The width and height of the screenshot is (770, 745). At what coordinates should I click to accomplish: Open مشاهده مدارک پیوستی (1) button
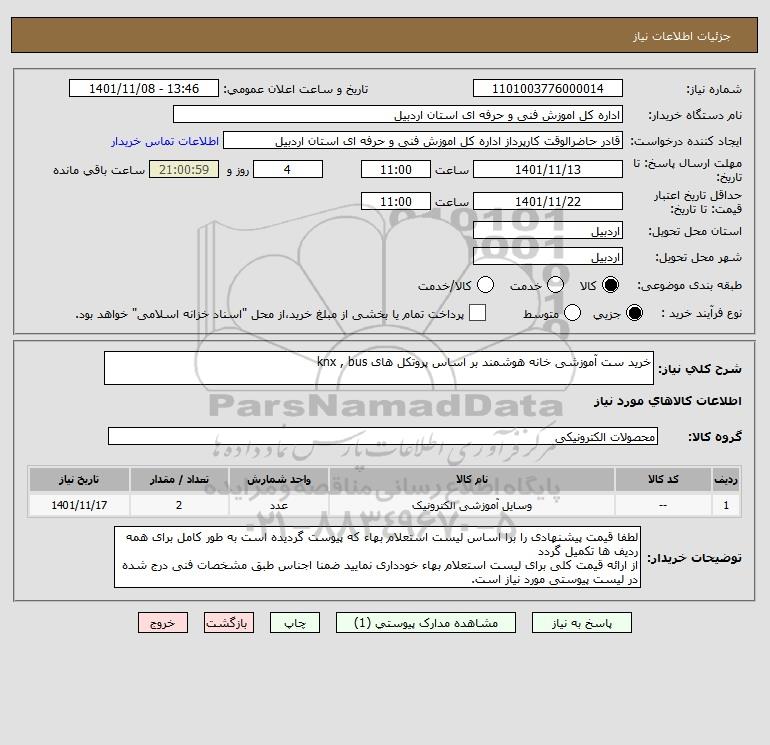click(x=426, y=623)
